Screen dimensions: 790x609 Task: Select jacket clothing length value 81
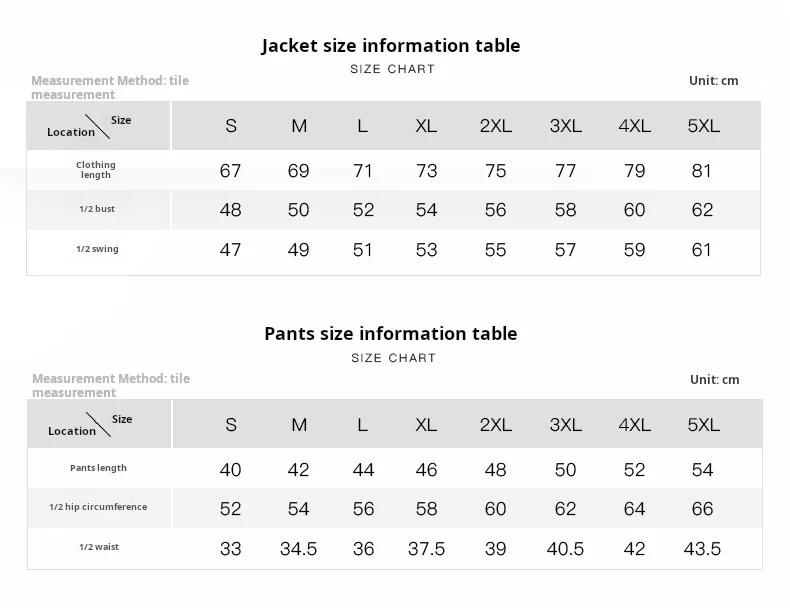[x=702, y=171]
